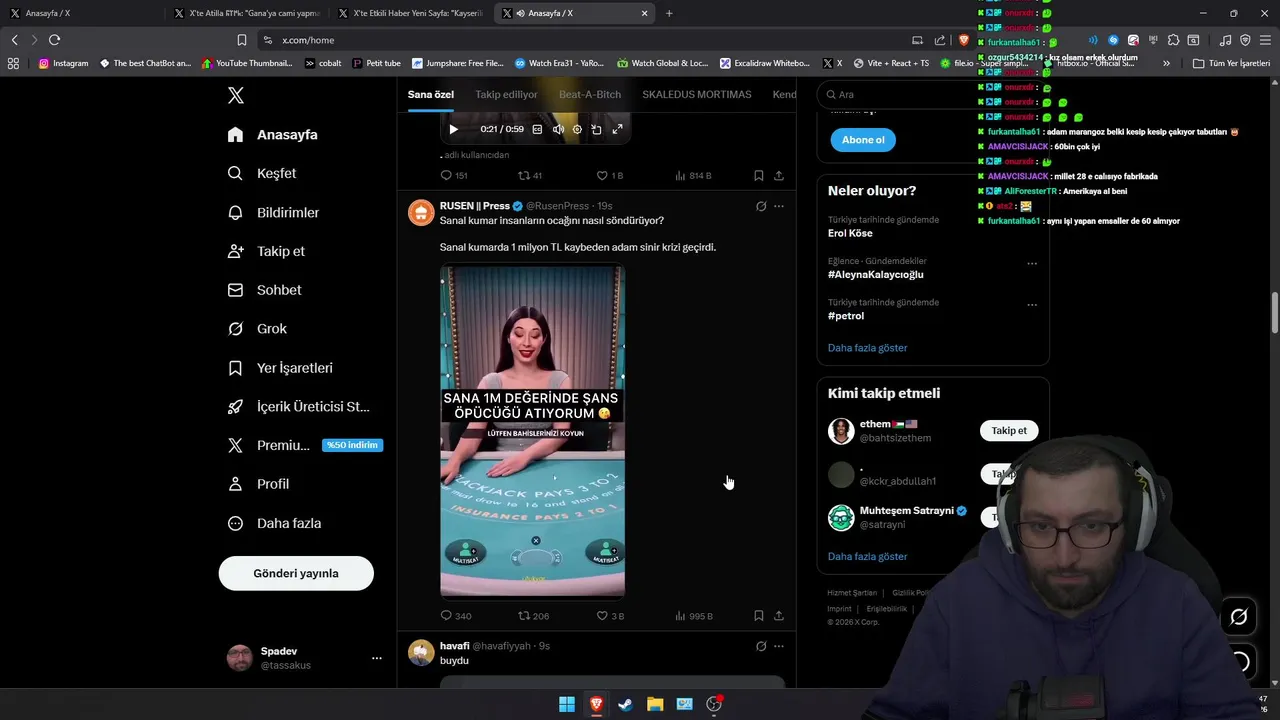The width and height of the screenshot is (1280, 720).
Task: Open Bildirimler notifications page
Action: tap(274, 212)
